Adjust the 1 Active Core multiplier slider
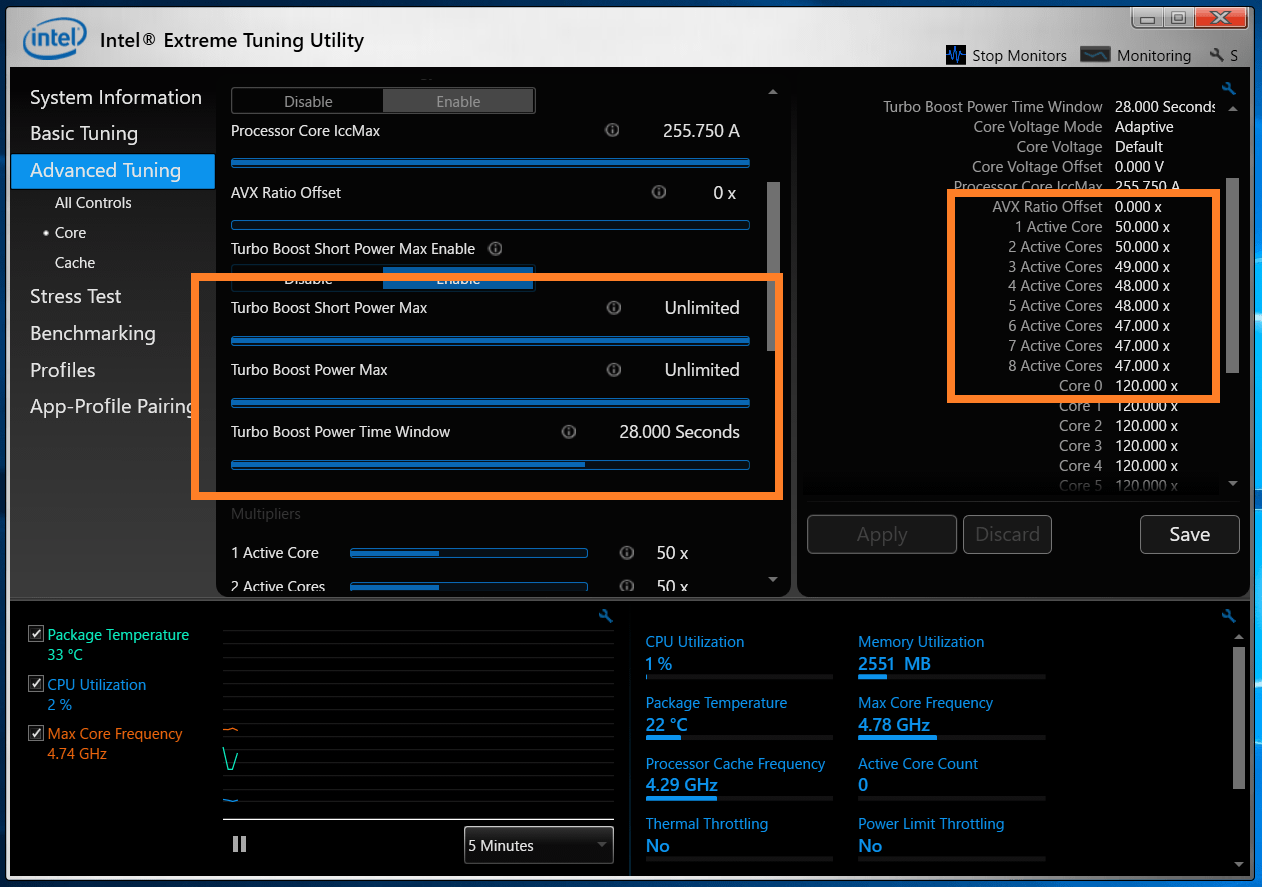 (x=468, y=553)
